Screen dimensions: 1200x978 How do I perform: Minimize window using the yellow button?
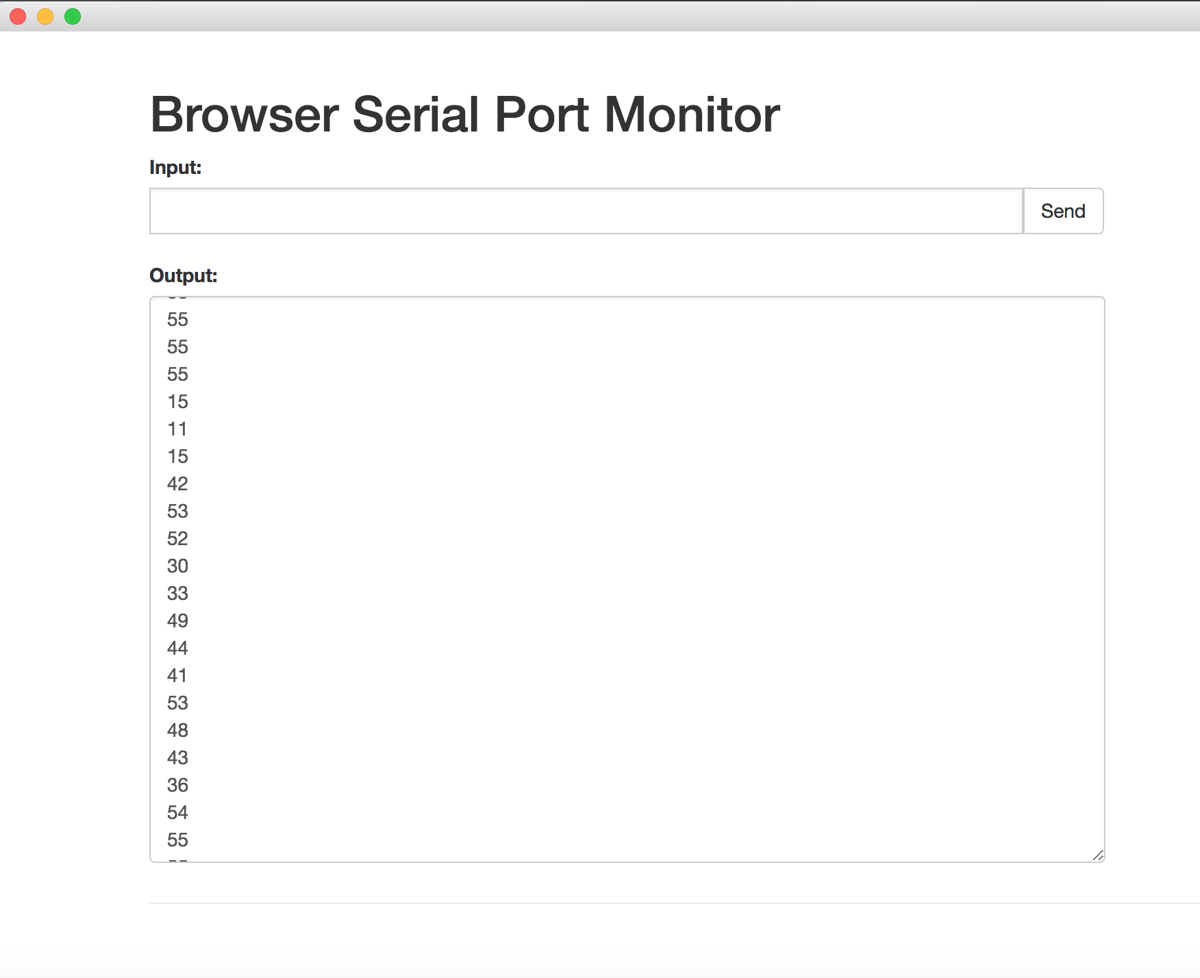(45, 17)
